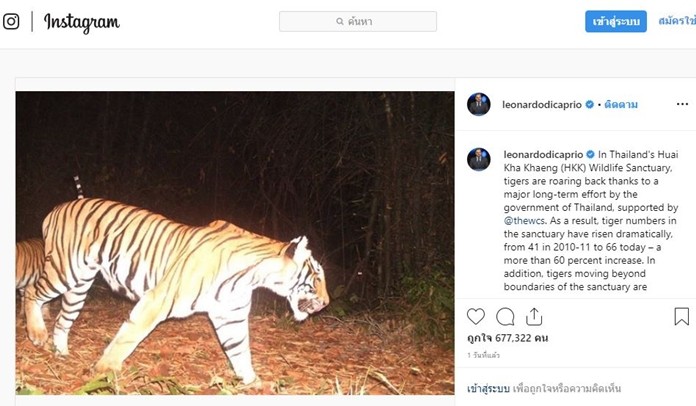Viewport: 696px width, 406px height.
Task: Click the caption avatar of leonardodicaprio
Action: [x=479, y=159]
